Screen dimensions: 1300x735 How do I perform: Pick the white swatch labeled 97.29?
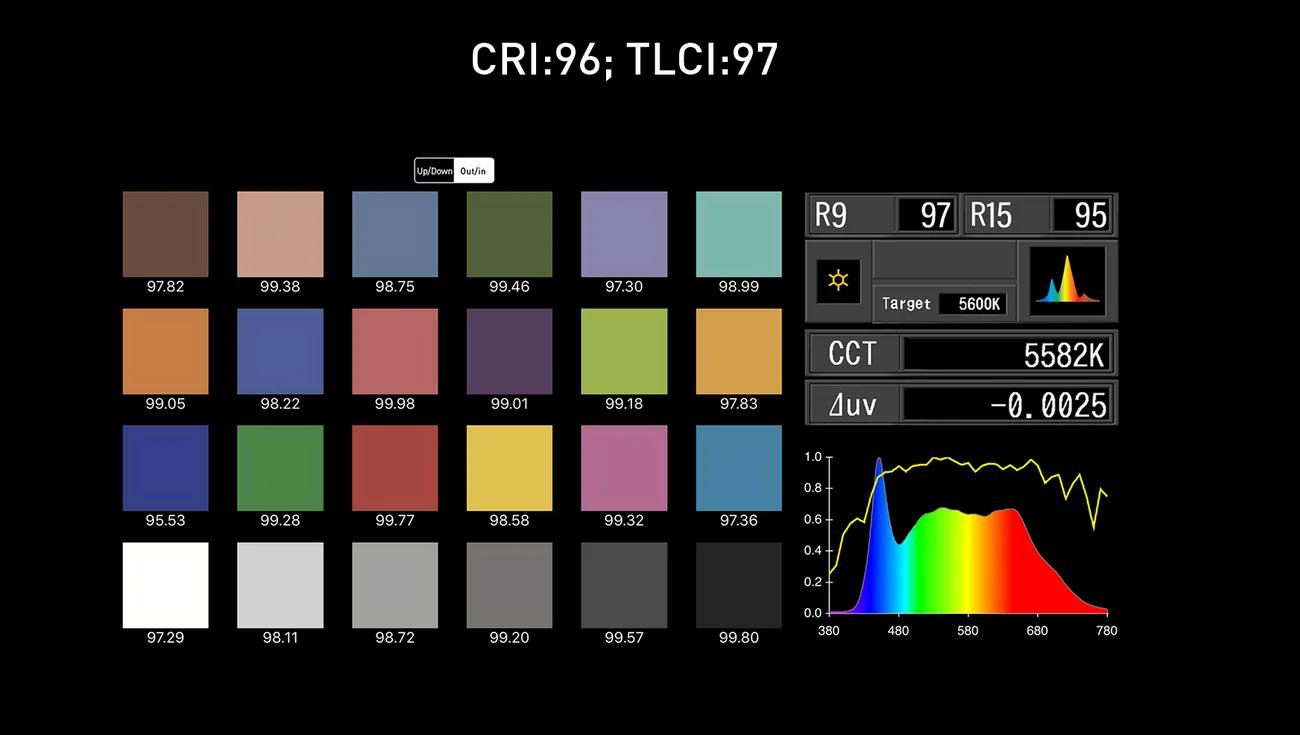point(165,585)
